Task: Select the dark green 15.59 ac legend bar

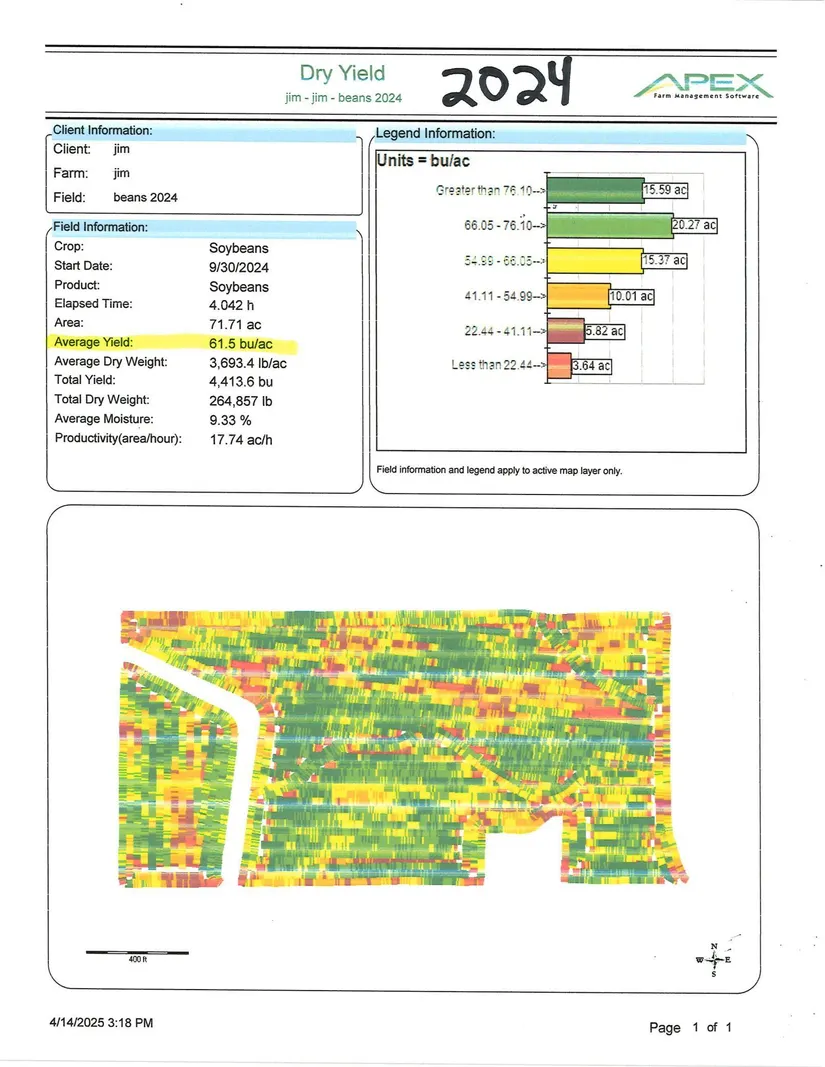Action: pyautogui.click(x=597, y=190)
